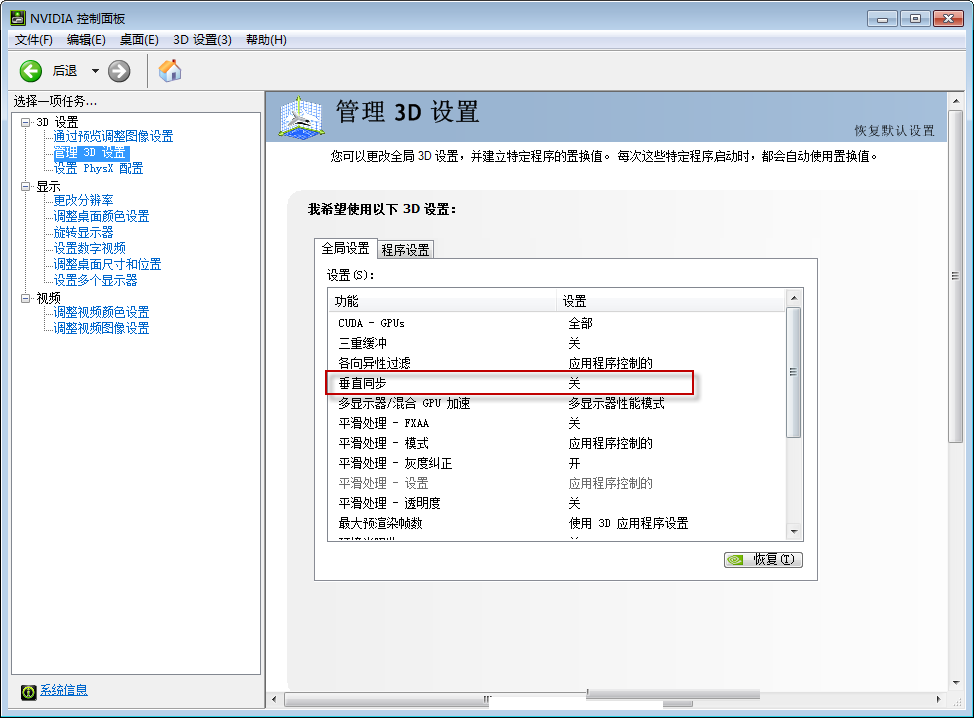Screen dimensions: 974x718
Task: Click the 恢复(T) button
Action: pos(763,560)
